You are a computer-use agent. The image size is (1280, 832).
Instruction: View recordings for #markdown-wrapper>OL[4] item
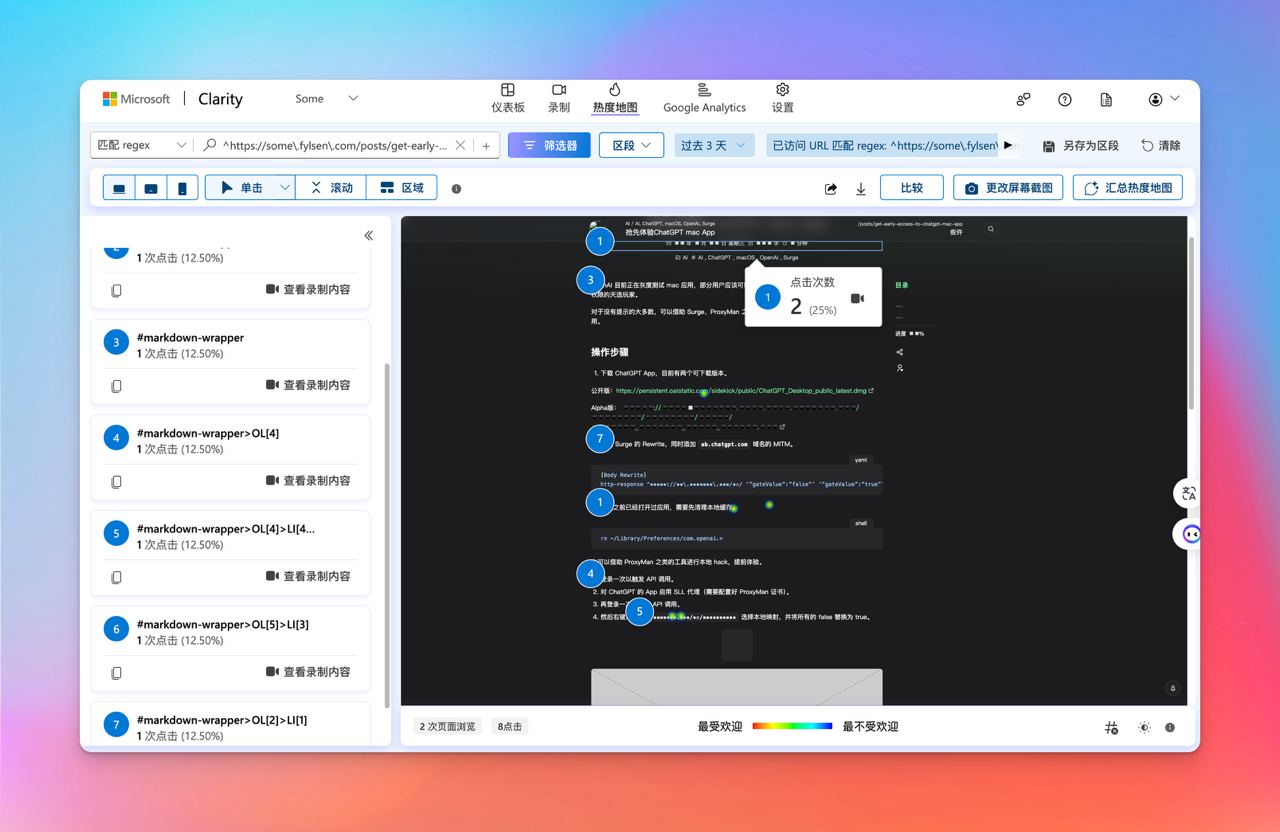coord(308,480)
